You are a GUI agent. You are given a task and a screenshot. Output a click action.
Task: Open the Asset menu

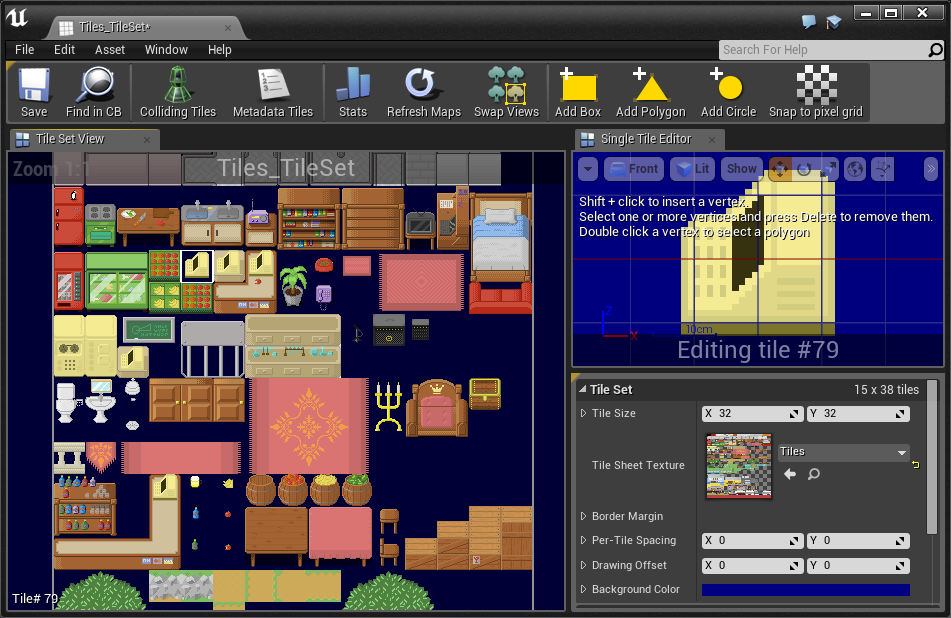pos(108,49)
